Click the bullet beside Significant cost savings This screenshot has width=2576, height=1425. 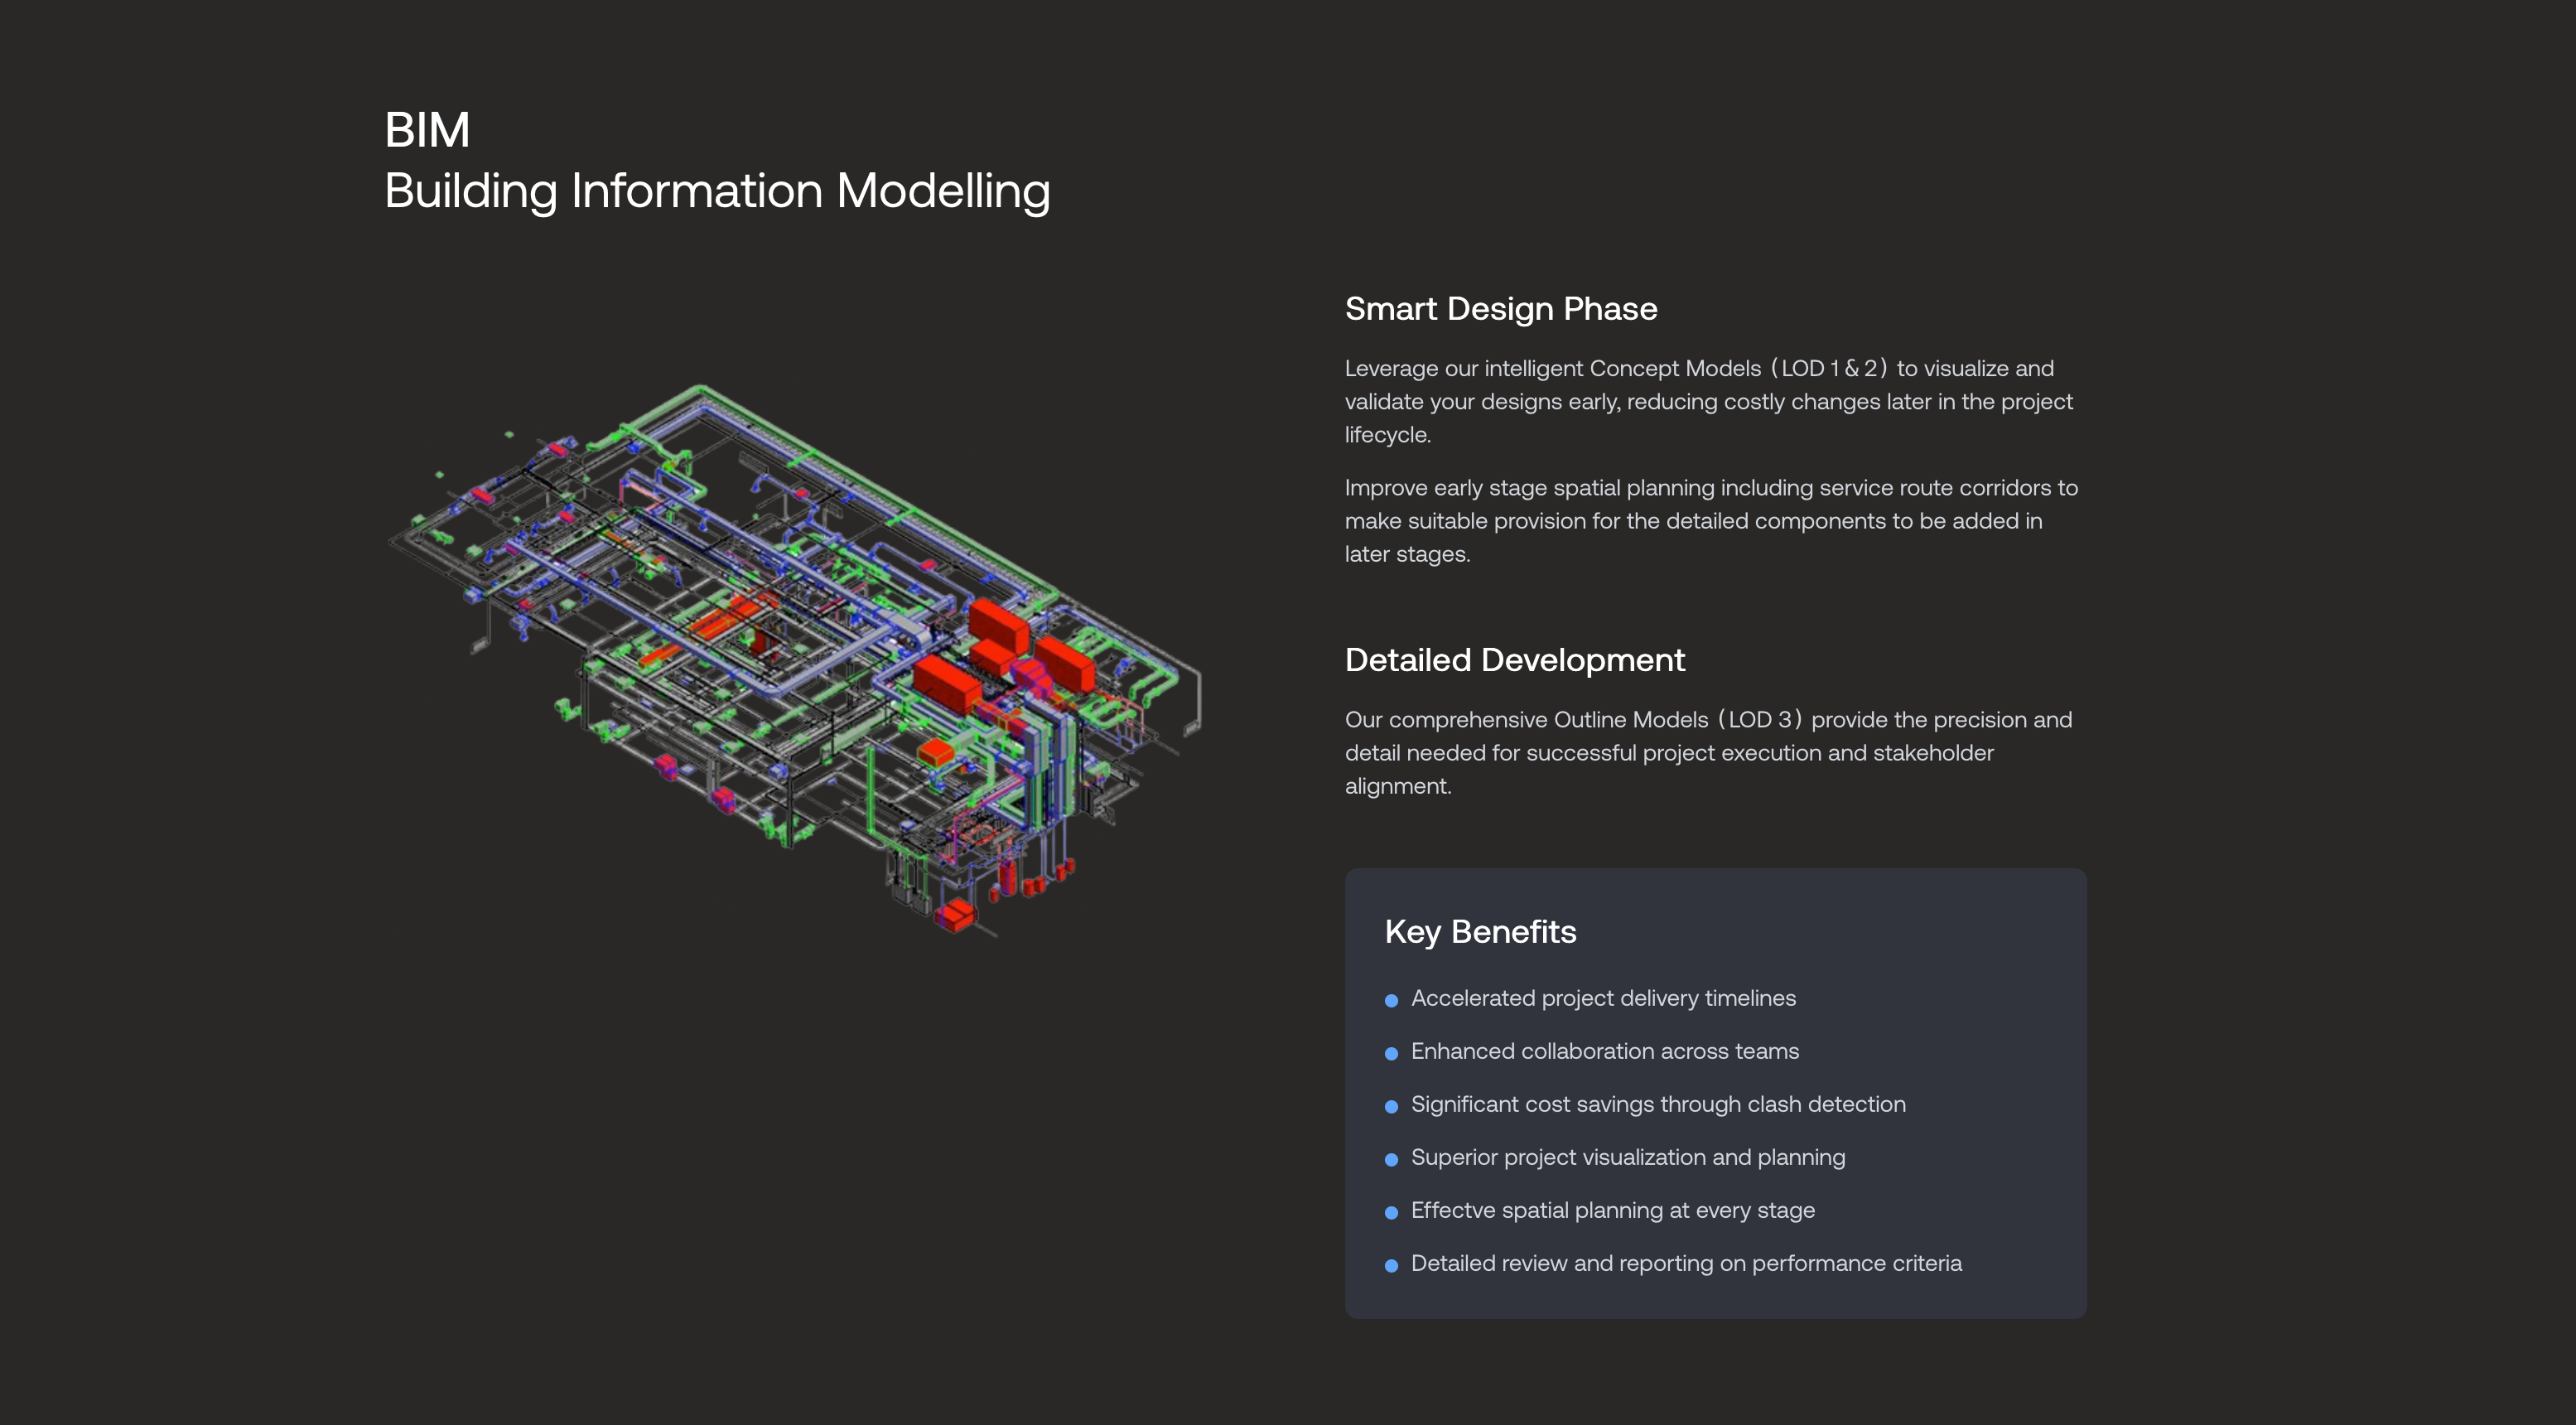pyautogui.click(x=1391, y=1106)
